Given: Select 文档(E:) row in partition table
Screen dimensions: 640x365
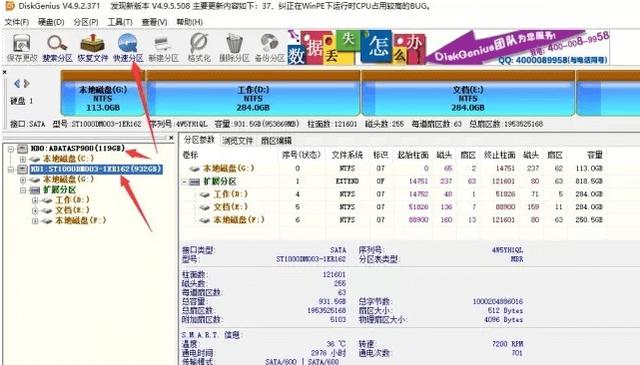Looking at the screenshot, I should (393, 207).
